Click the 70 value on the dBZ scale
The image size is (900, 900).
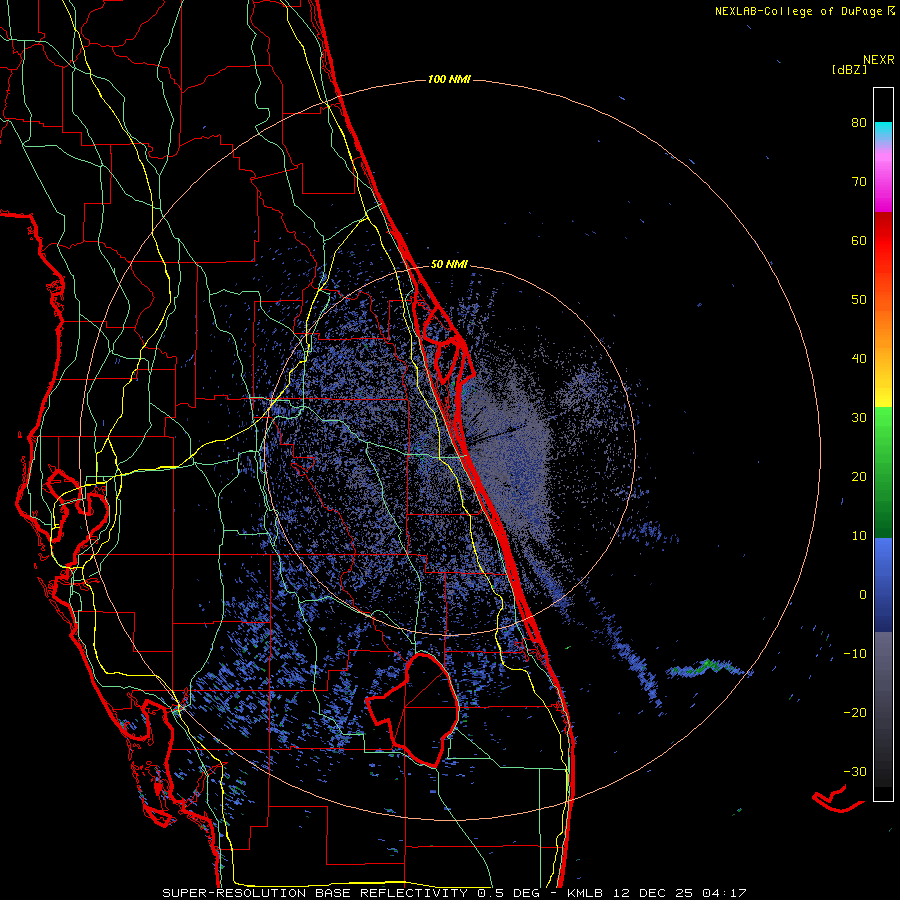pos(859,182)
